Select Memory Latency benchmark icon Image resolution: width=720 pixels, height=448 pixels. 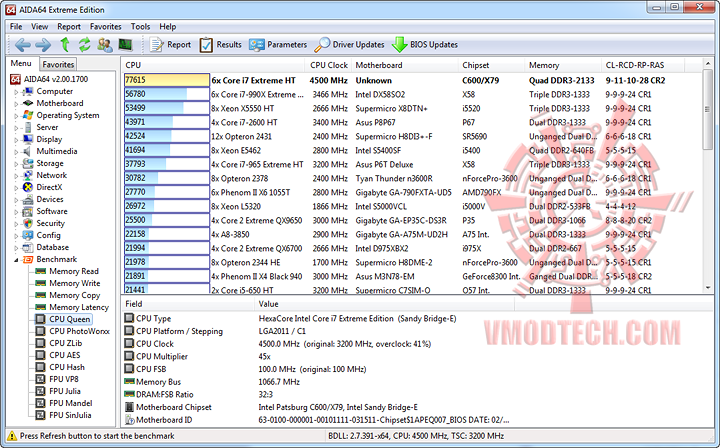pos(41,307)
